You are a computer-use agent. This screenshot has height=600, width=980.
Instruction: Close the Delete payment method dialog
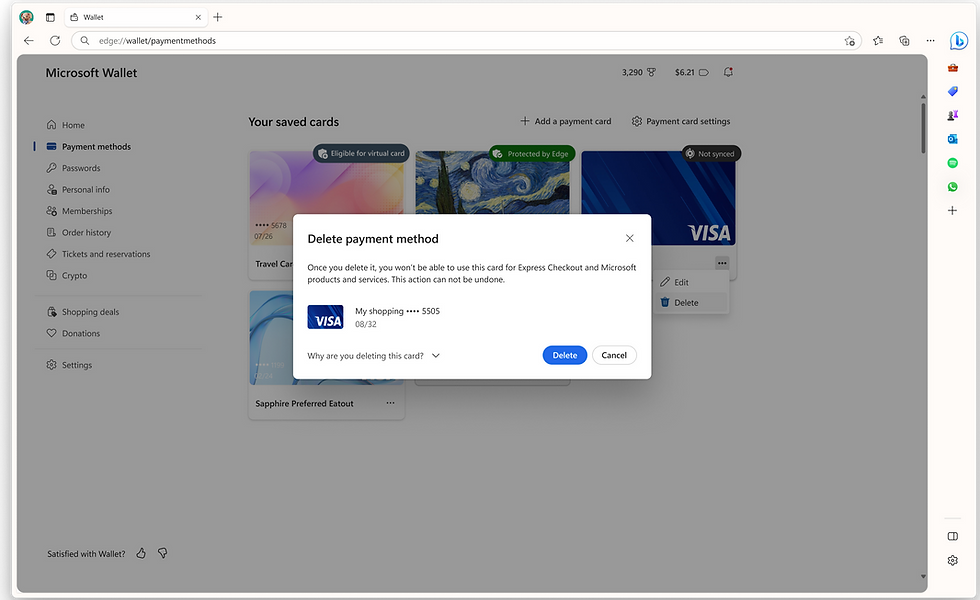pyautogui.click(x=629, y=238)
